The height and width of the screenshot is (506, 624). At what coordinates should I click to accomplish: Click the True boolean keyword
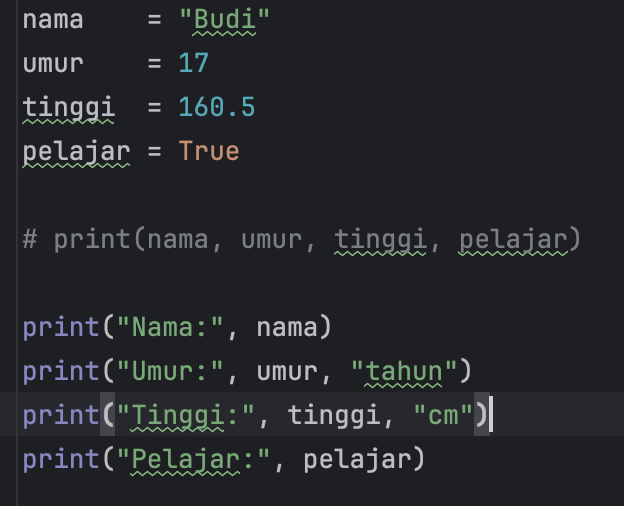(209, 151)
